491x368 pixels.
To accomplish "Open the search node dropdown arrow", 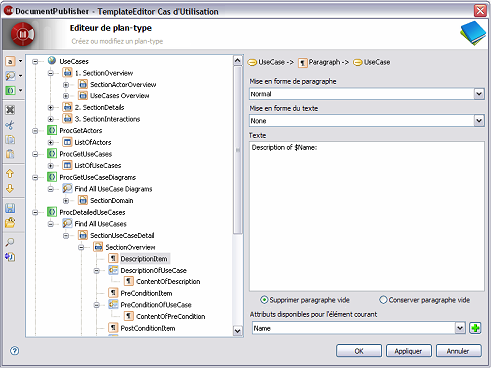I will coord(20,76).
